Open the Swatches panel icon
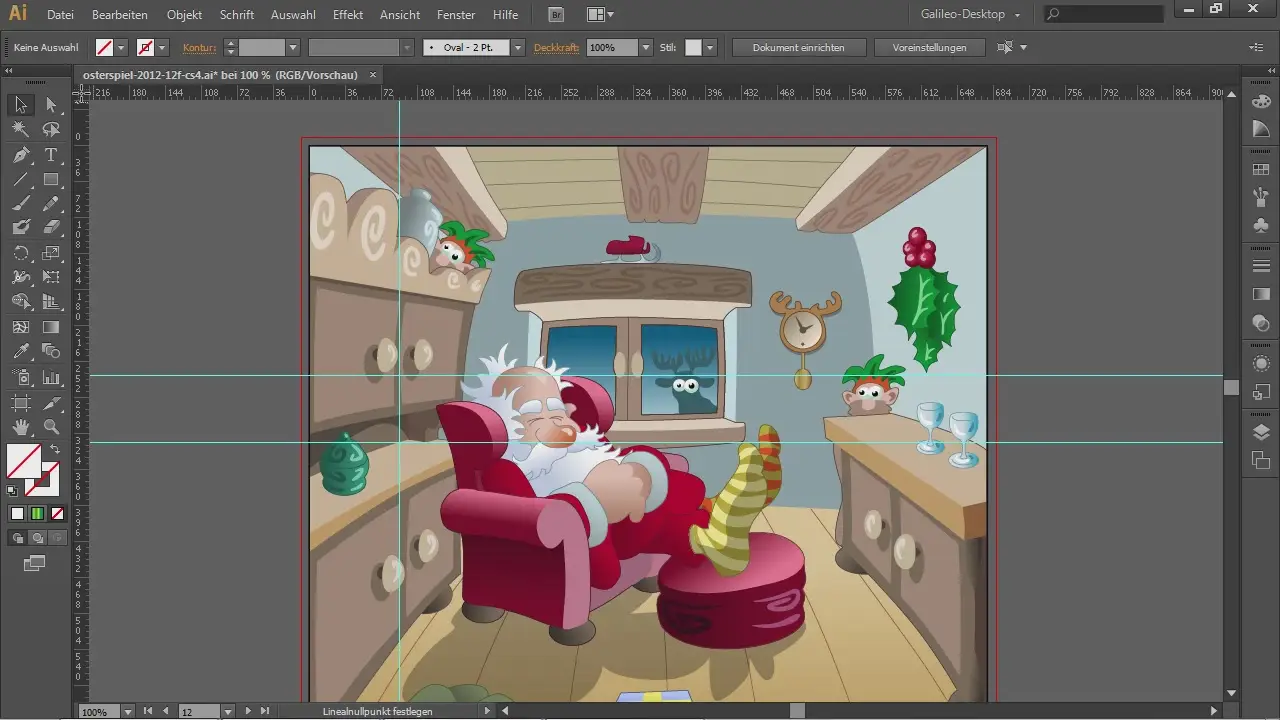Screen dimensions: 1280x720 1261,170
